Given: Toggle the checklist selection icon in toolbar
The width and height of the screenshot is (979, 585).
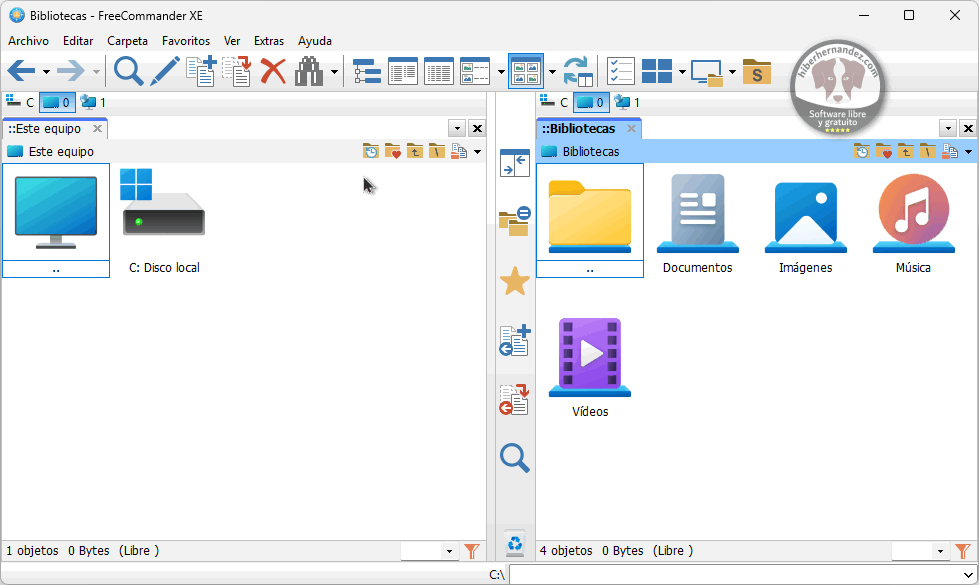Looking at the screenshot, I should [x=620, y=71].
